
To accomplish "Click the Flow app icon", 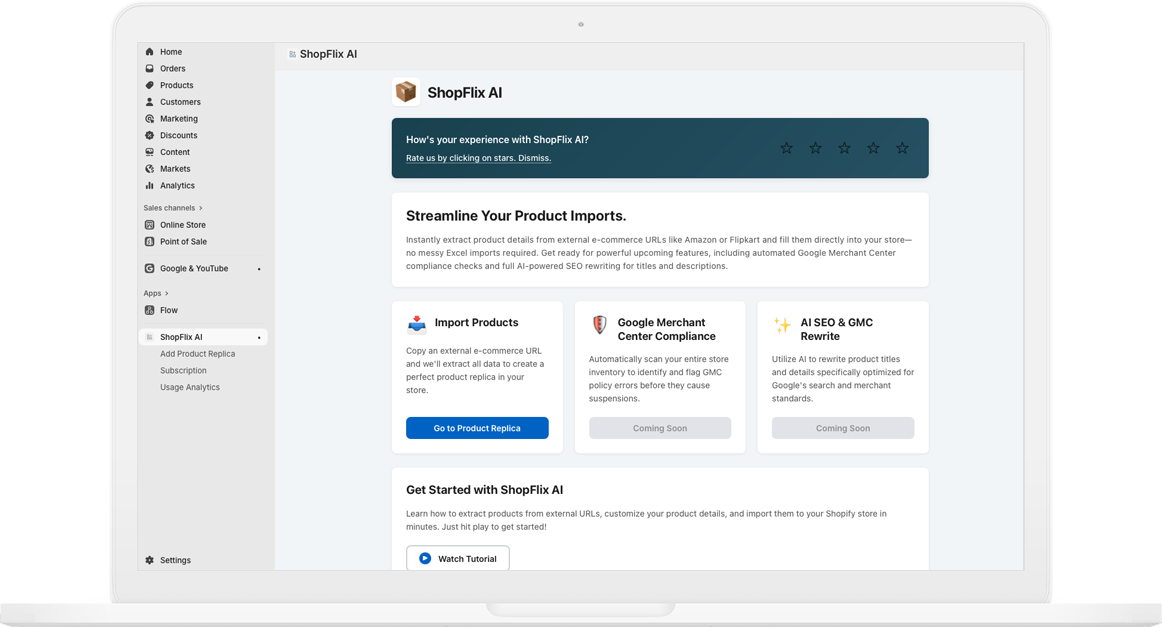I will coord(150,310).
